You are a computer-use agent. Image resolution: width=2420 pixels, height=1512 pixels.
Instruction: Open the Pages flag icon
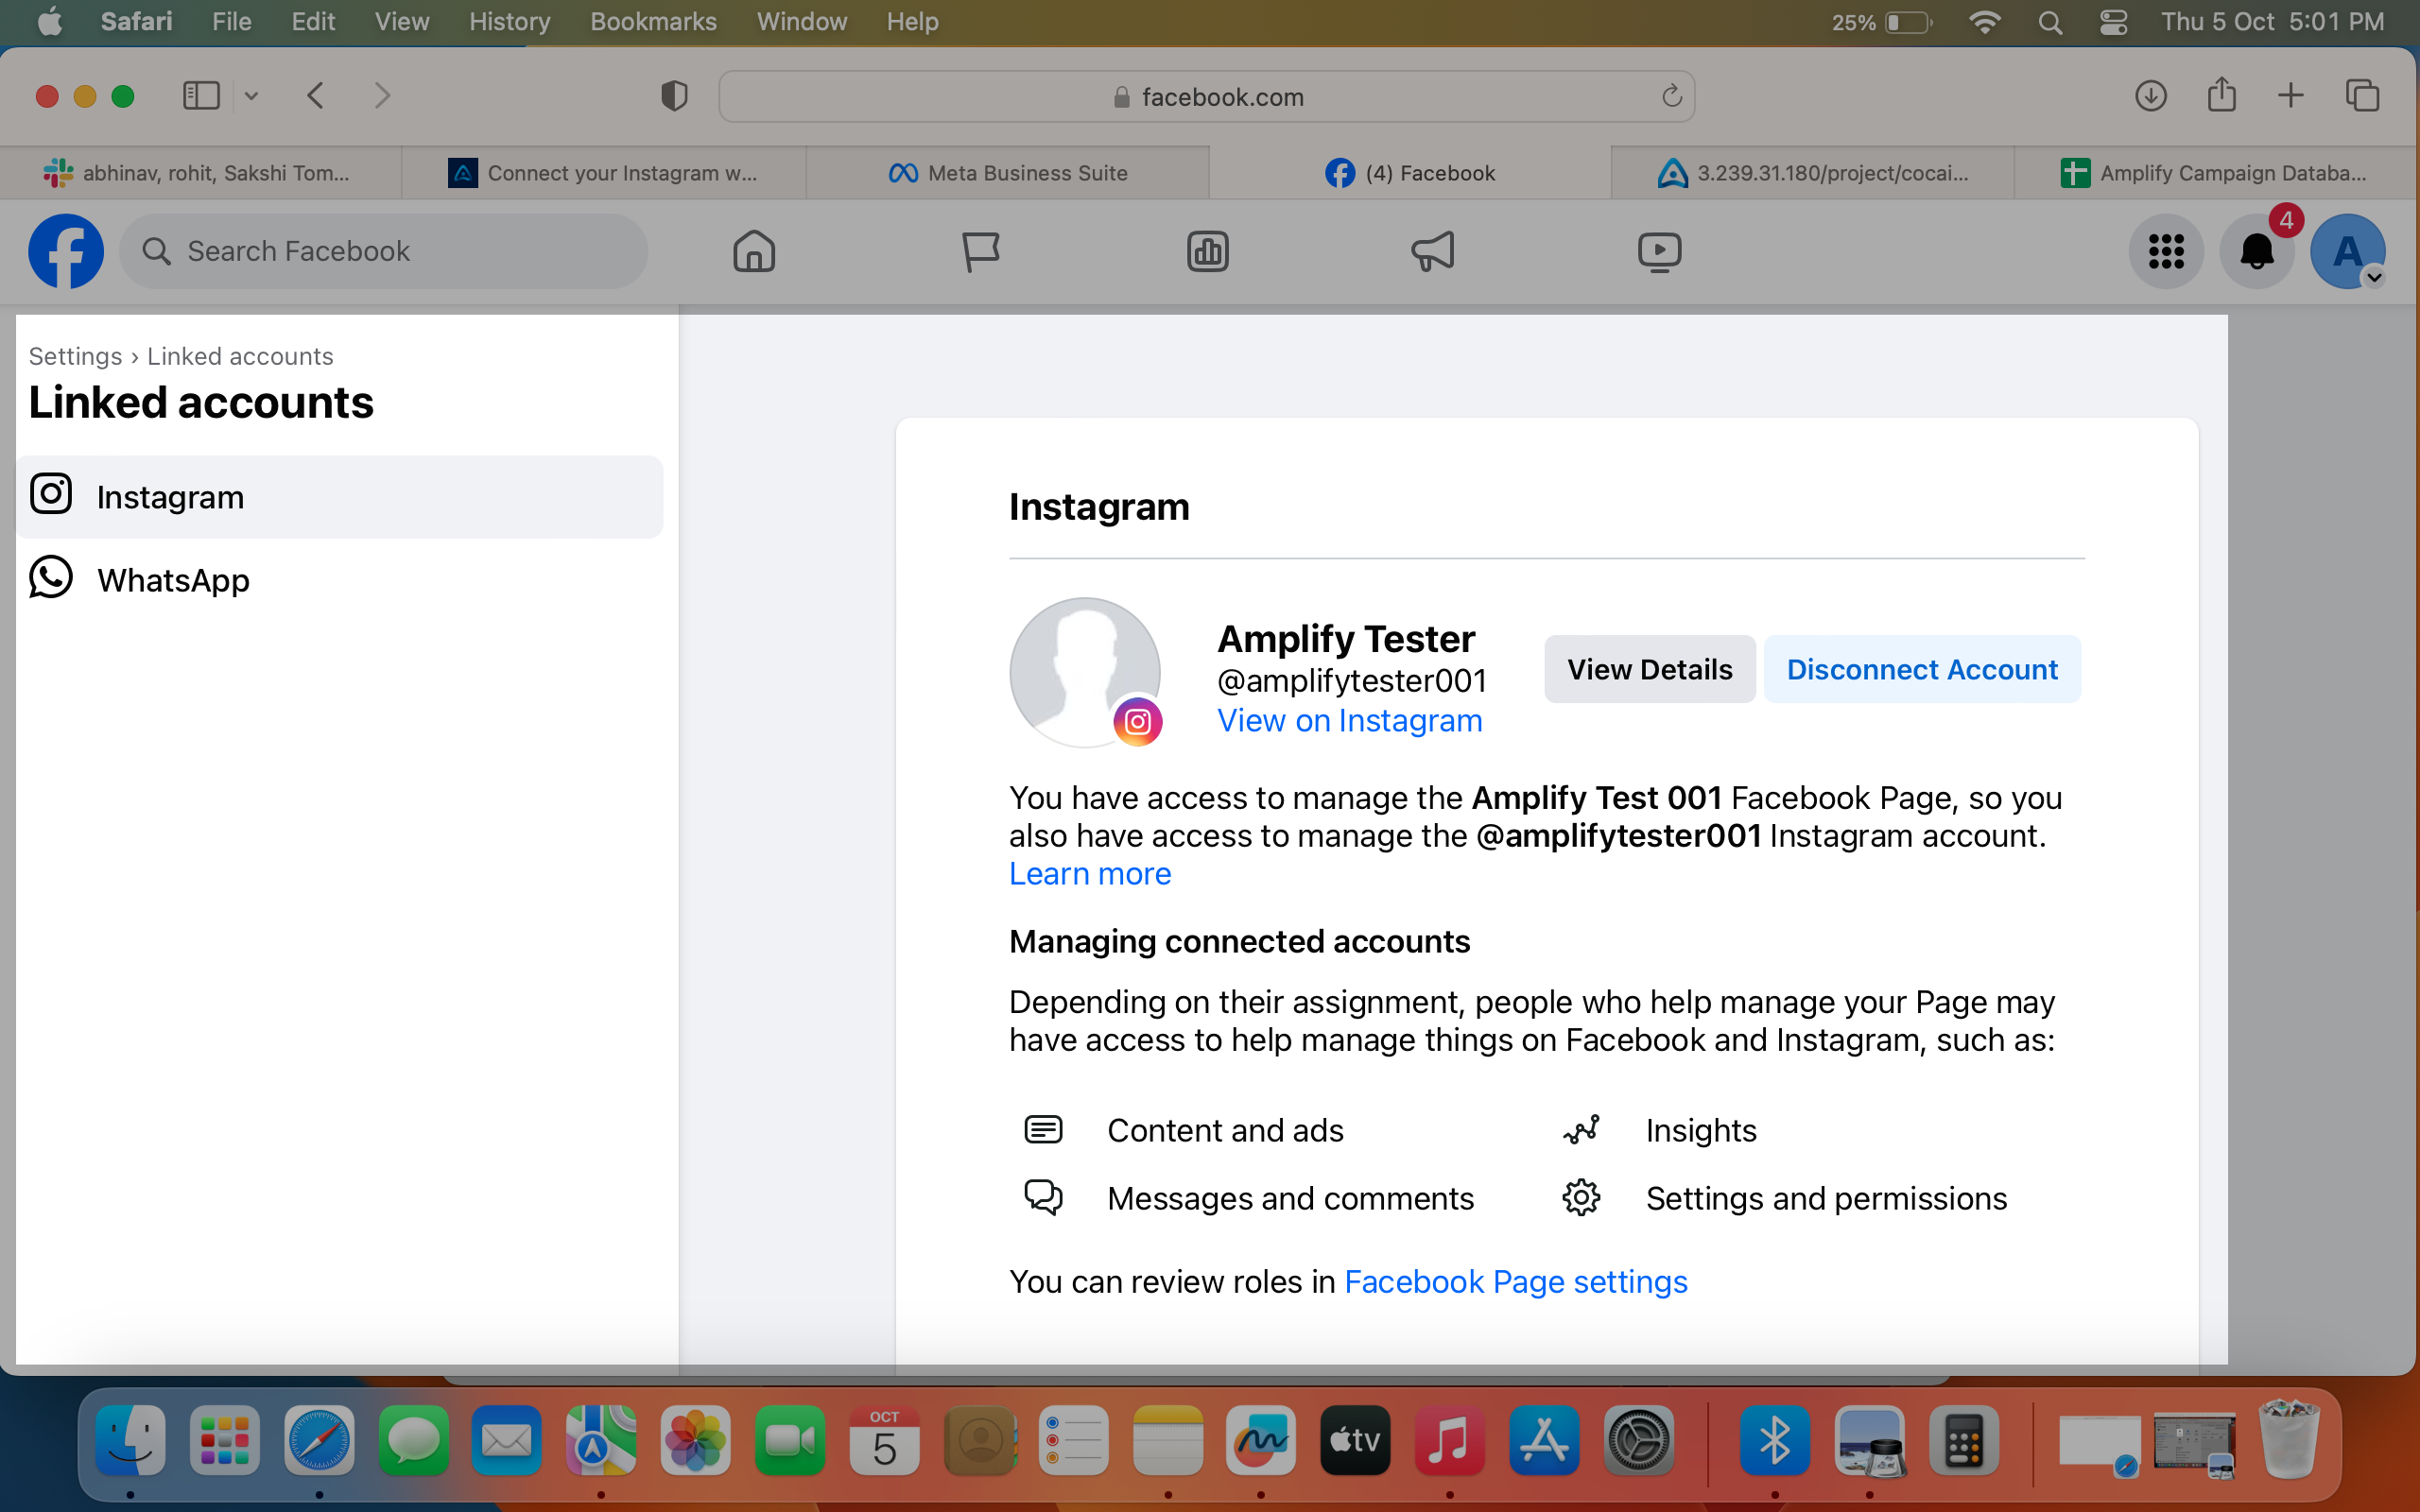pos(981,251)
